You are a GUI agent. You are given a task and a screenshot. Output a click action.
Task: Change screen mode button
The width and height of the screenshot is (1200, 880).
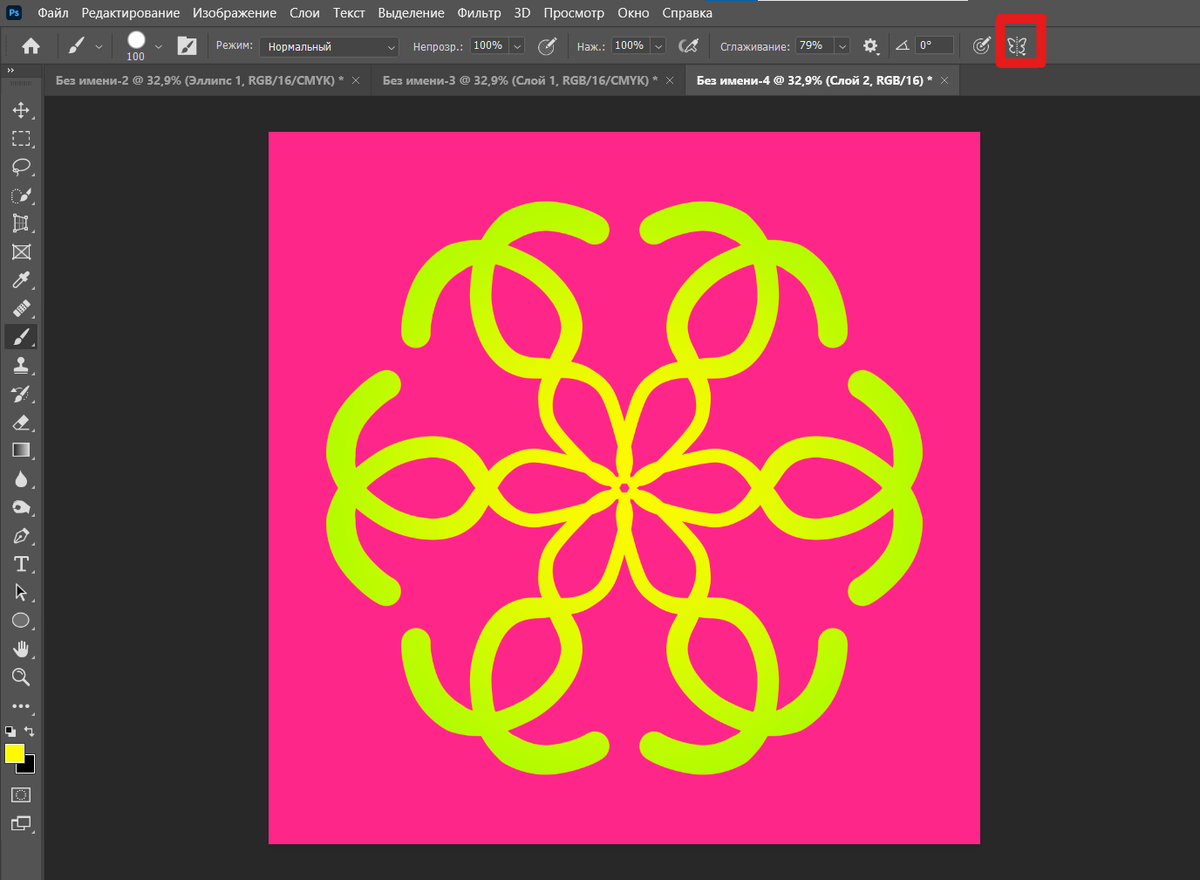click(x=21, y=824)
